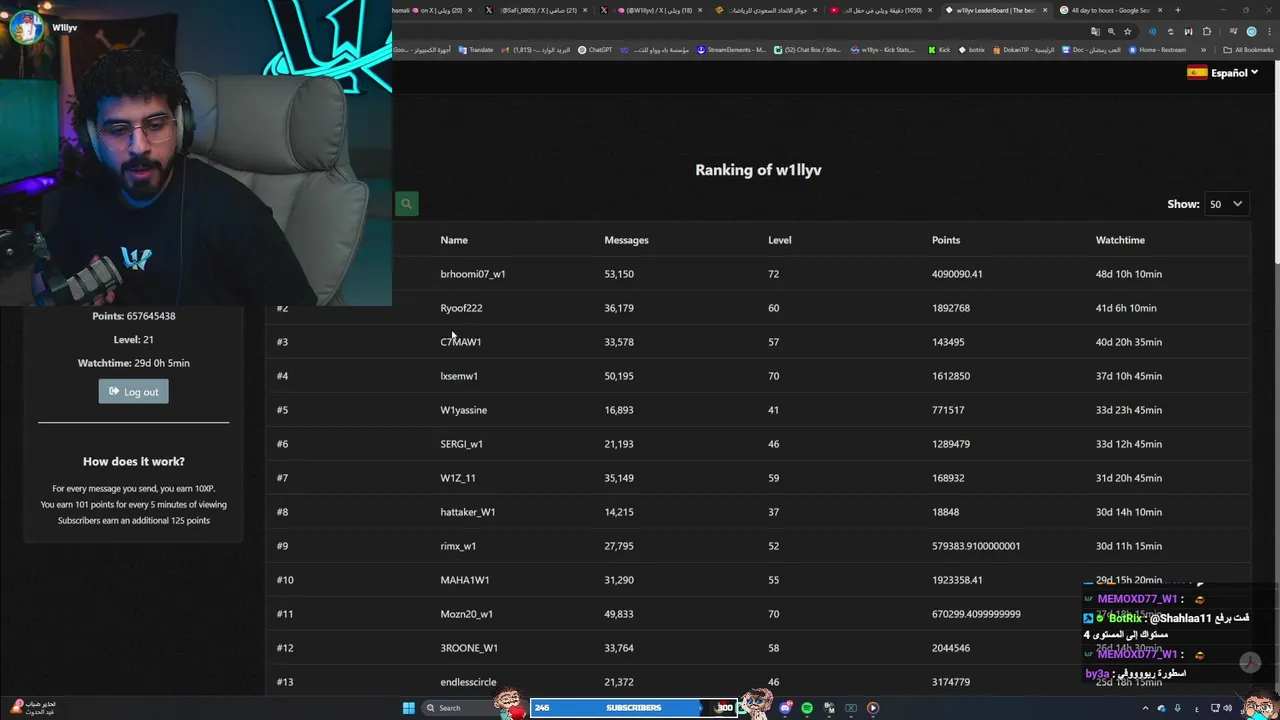Show hidden system tray icons
The image size is (1280, 720).
pos(1146,708)
